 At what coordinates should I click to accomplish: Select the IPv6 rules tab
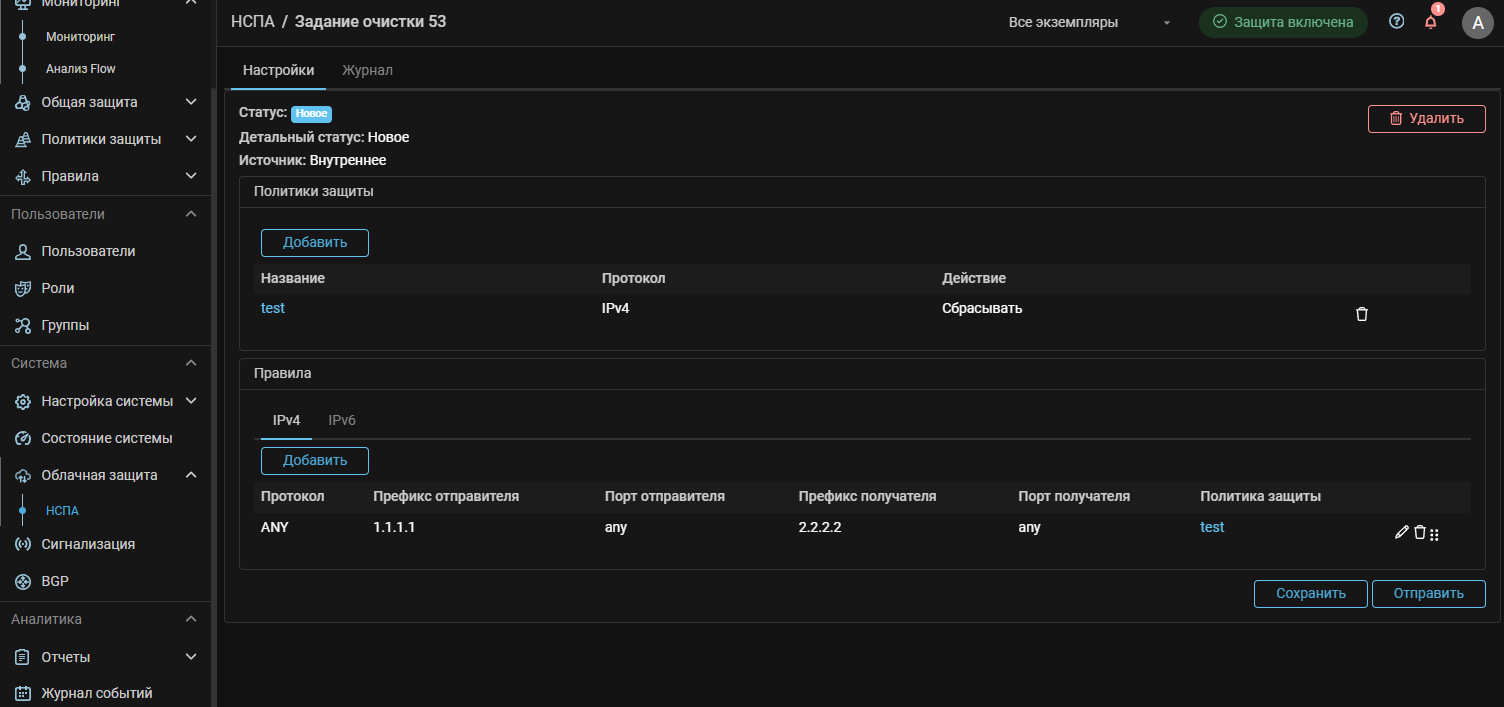coord(342,420)
